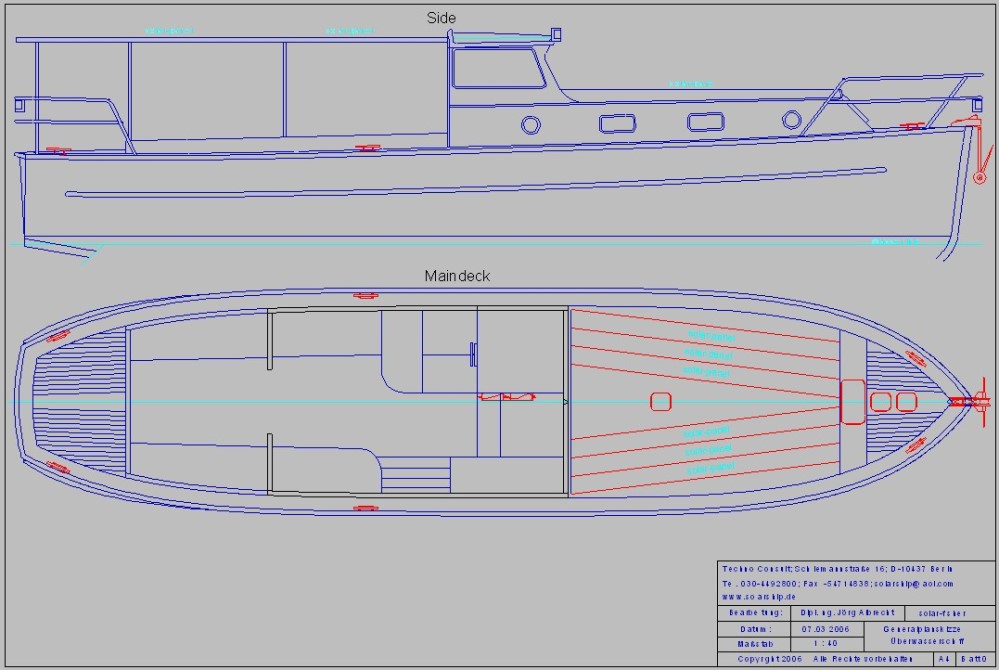This screenshot has width=999, height=670.
Task: Click the red cleat on the lower midship gunwale
Action: point(365,507)
